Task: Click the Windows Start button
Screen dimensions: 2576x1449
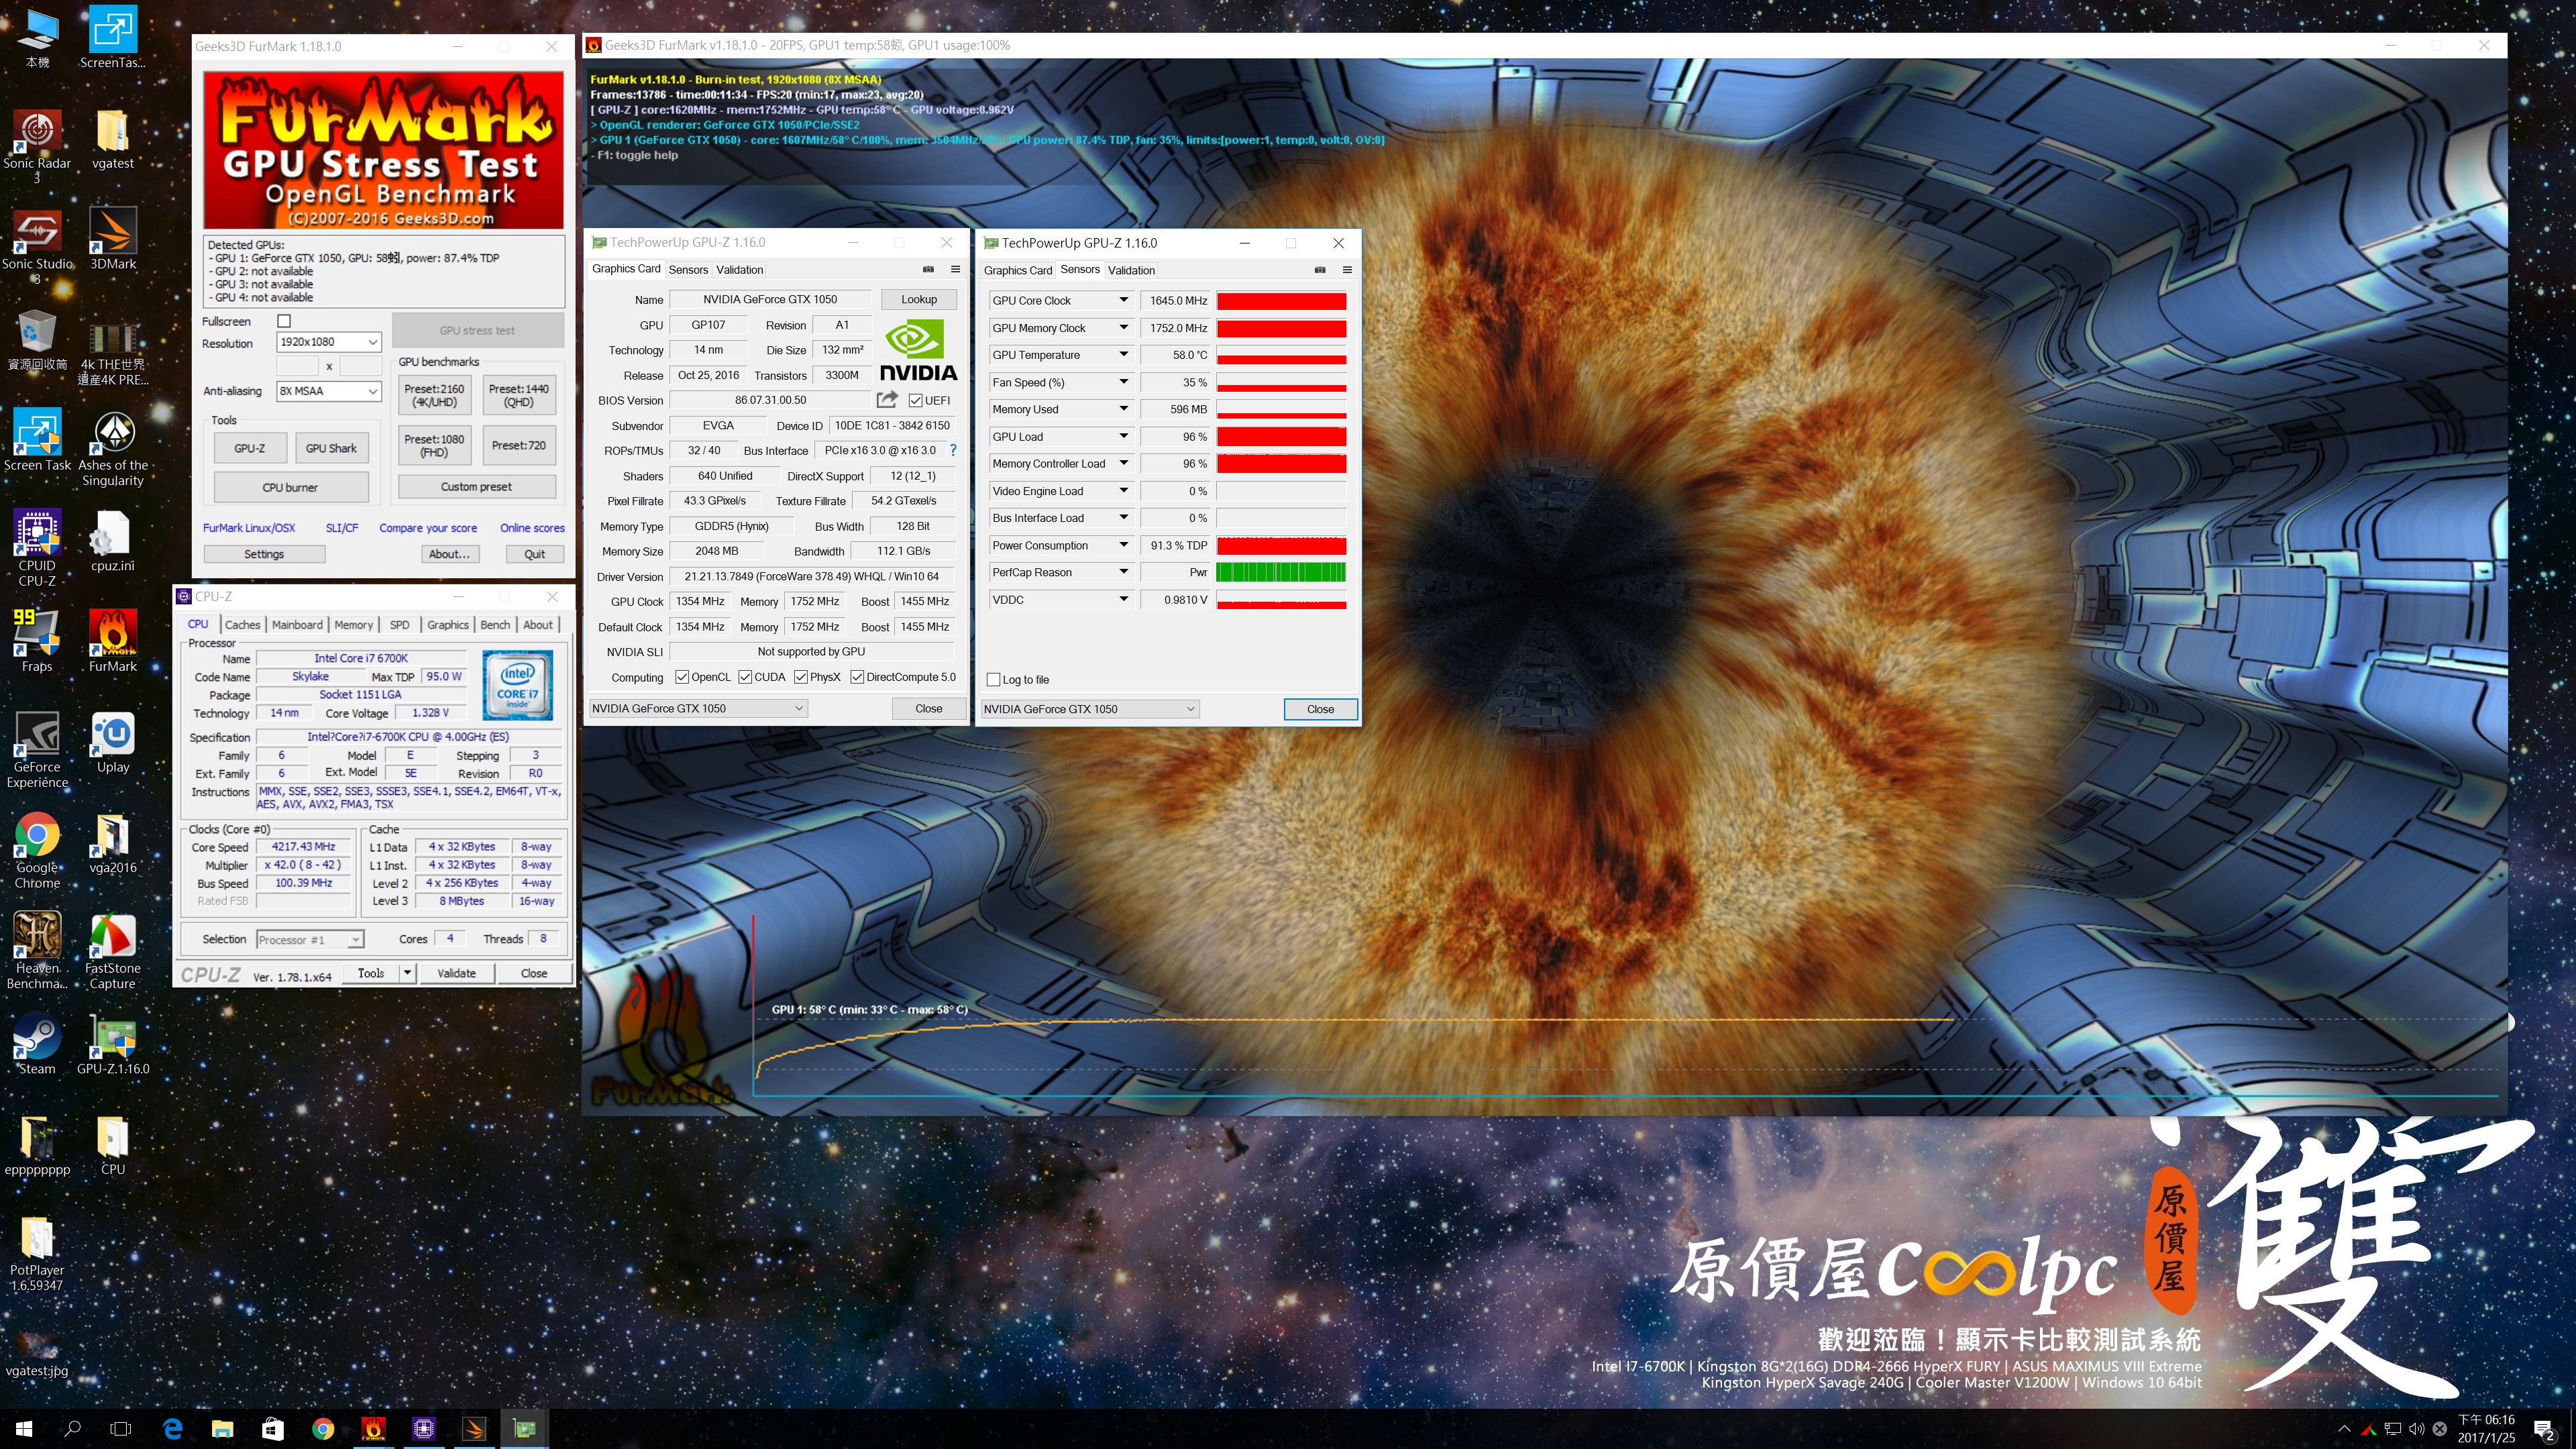Action: [24, 1429]
